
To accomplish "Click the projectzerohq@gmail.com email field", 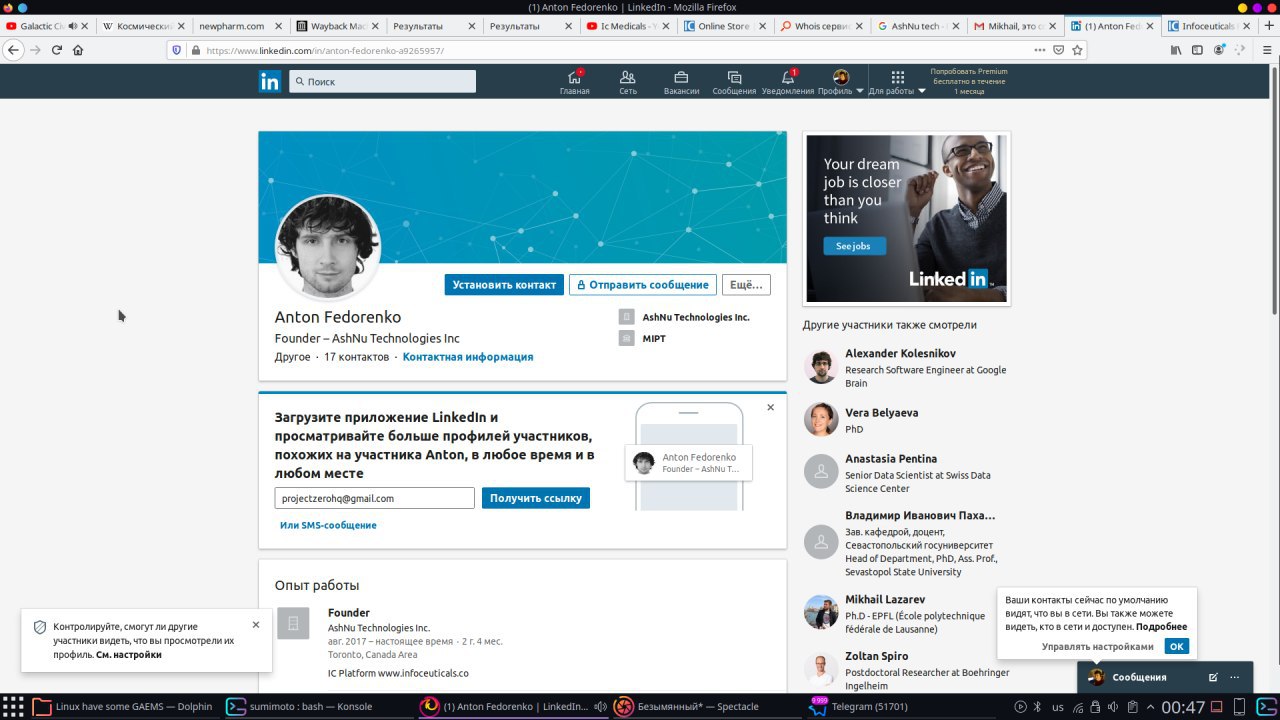I will [x=374, y=498].
